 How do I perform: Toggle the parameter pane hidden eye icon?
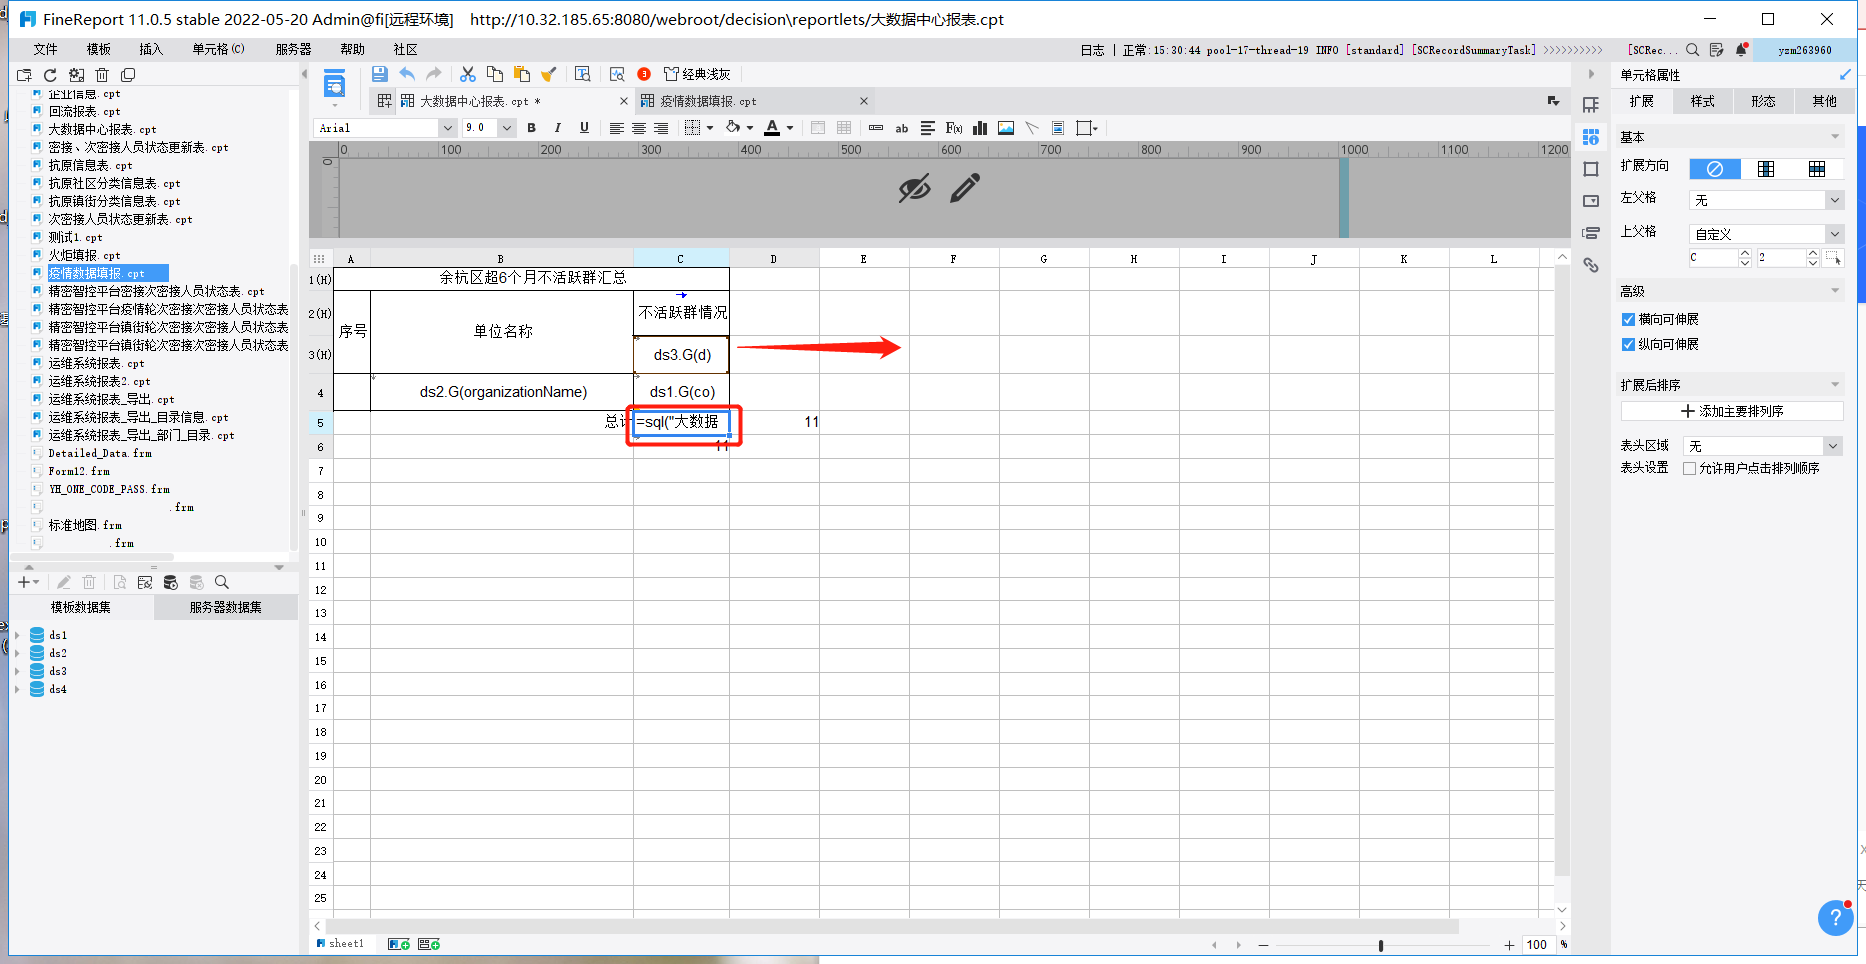pos(915,188)
